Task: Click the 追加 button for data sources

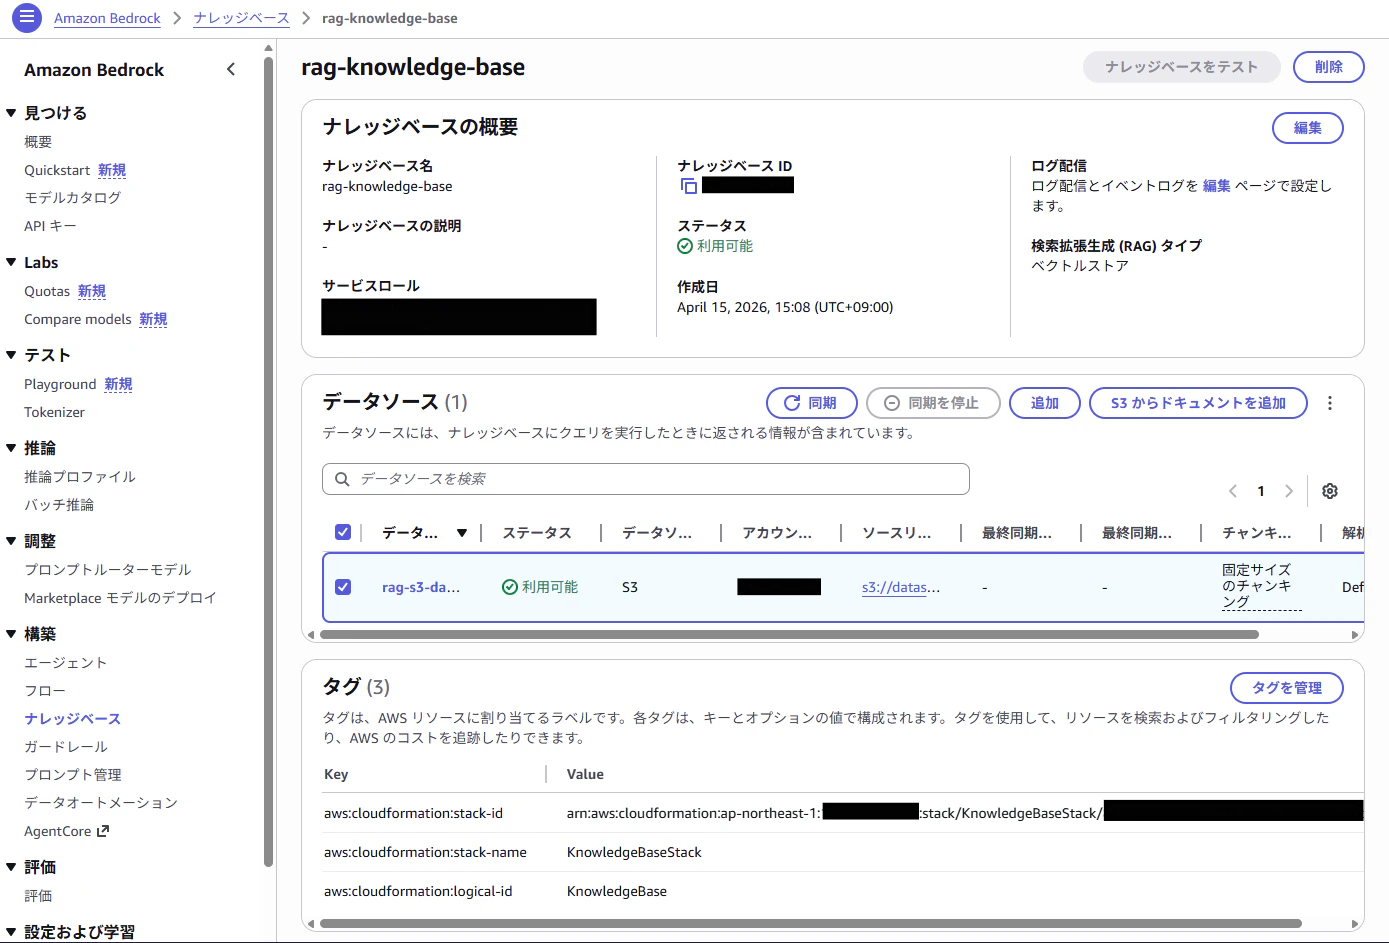Action: [x=1045, y=403]
